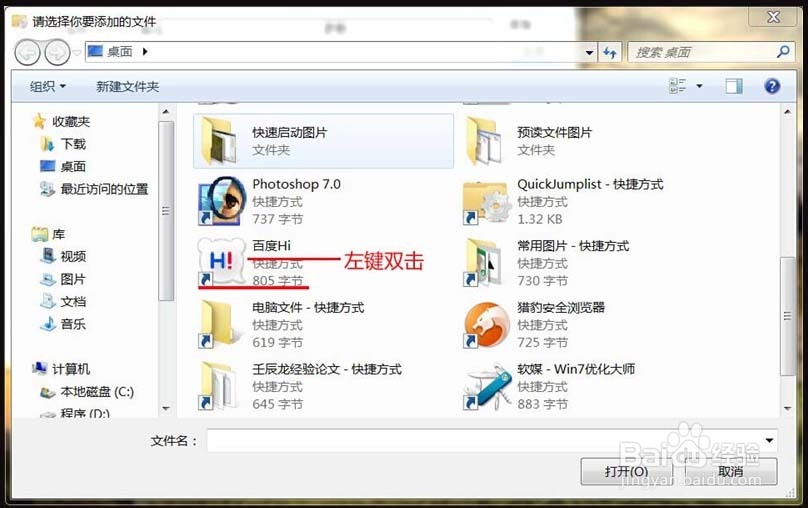Select the 电脑文件 shortcut folder icon
Viewport: 808px width, 508px height.
click(x=218, y=324)
